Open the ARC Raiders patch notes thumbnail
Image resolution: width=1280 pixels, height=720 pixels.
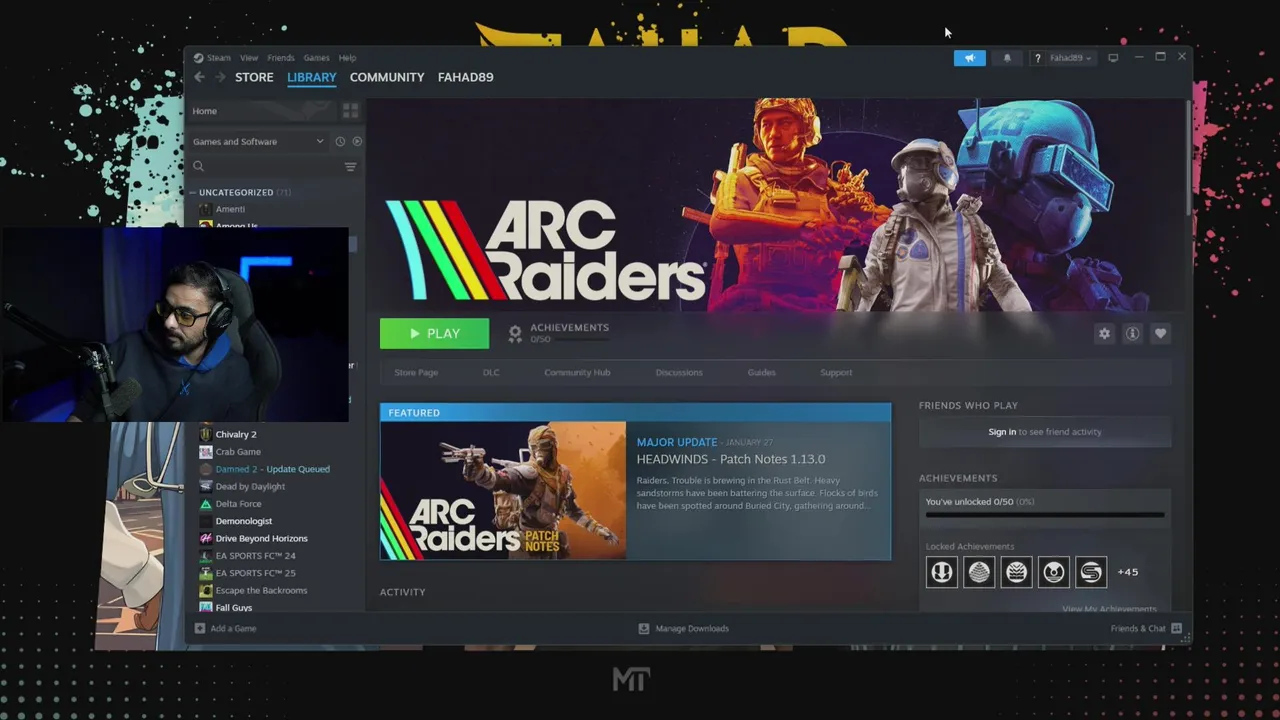point(503,490)
